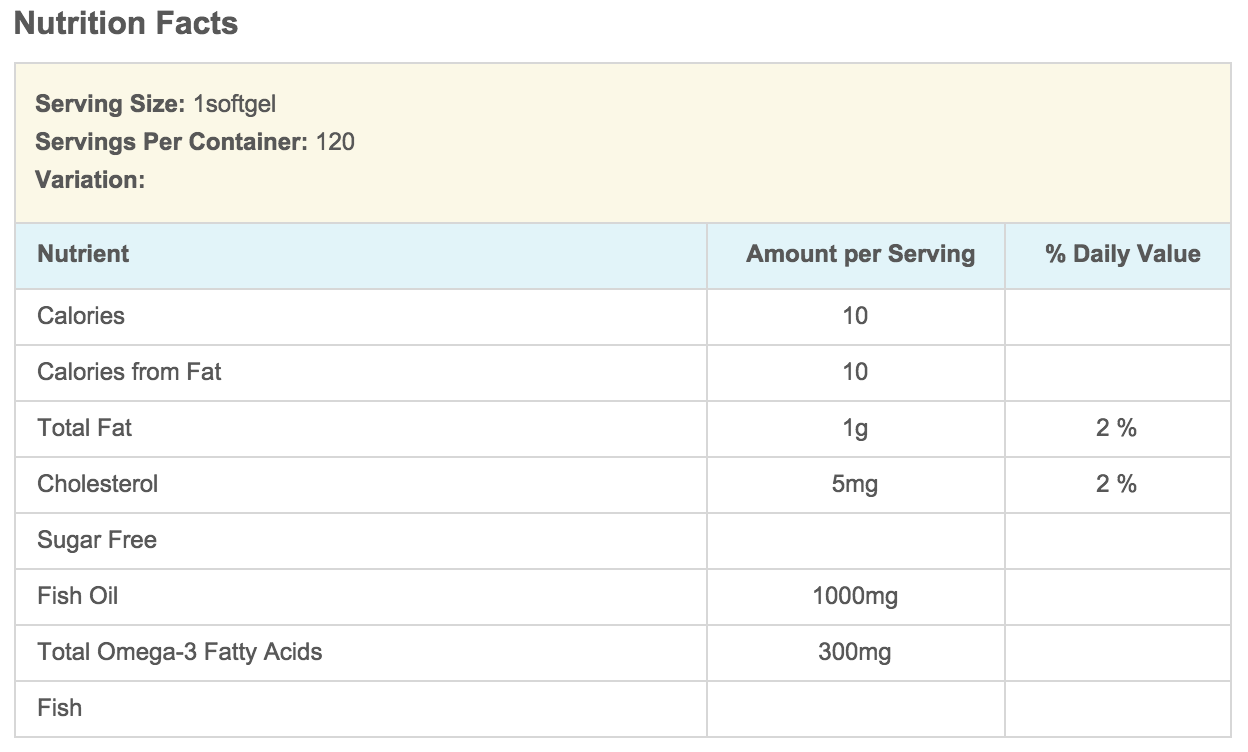1248x752 pixels.
Task: Click the Servings Per Container value 120
Action: tap(335, 142)
